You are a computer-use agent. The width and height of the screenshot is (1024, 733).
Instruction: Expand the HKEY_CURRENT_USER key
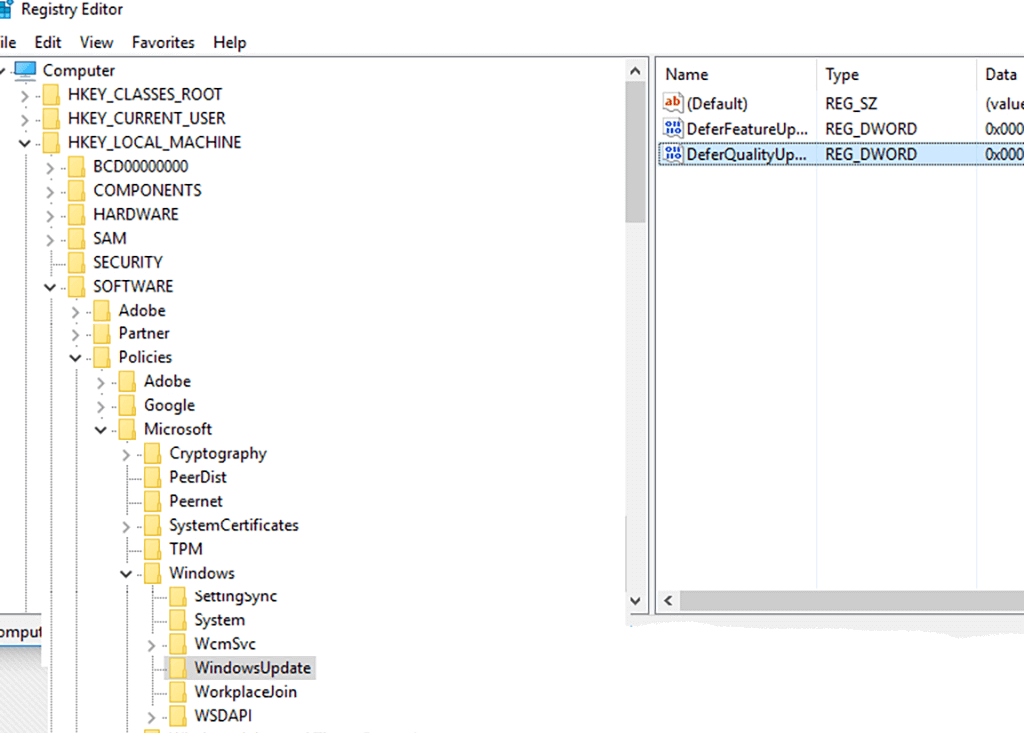pos(24,119)
